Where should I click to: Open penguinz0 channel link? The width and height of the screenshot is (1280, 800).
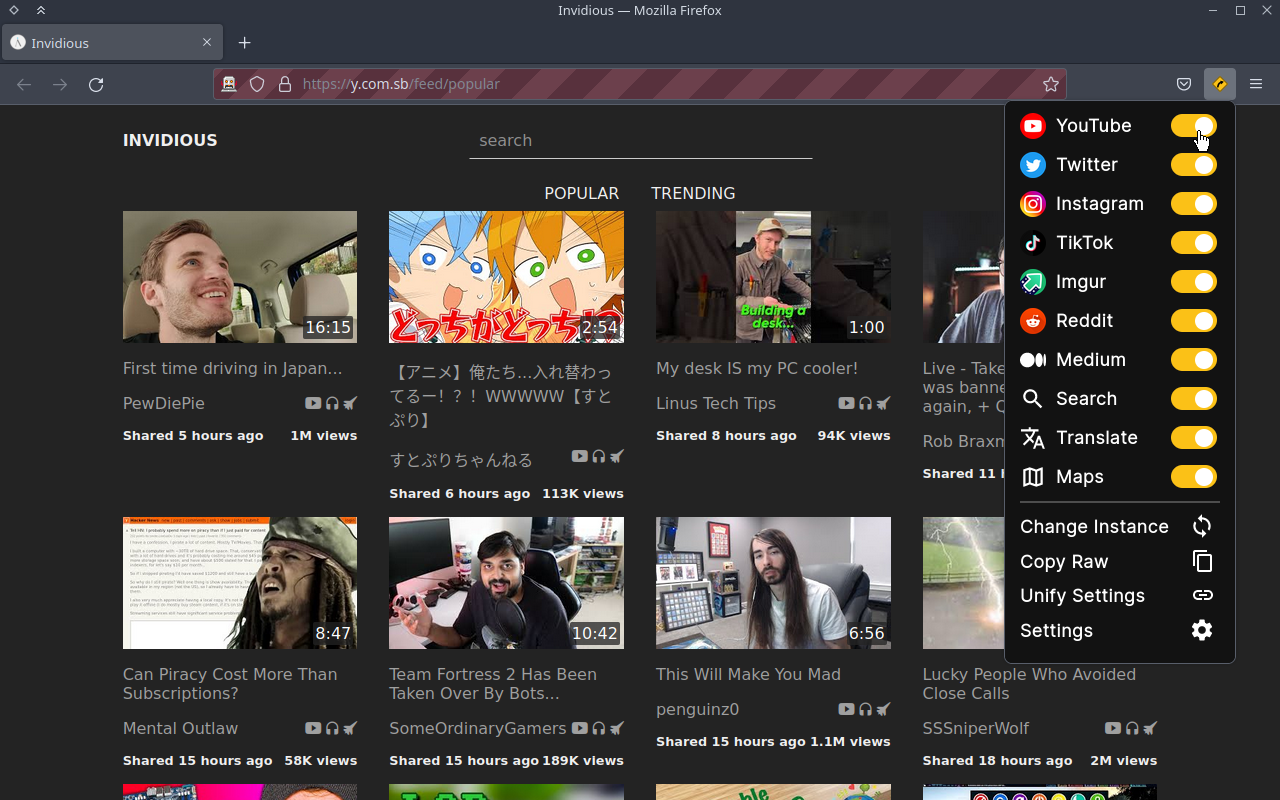(698, 709)
